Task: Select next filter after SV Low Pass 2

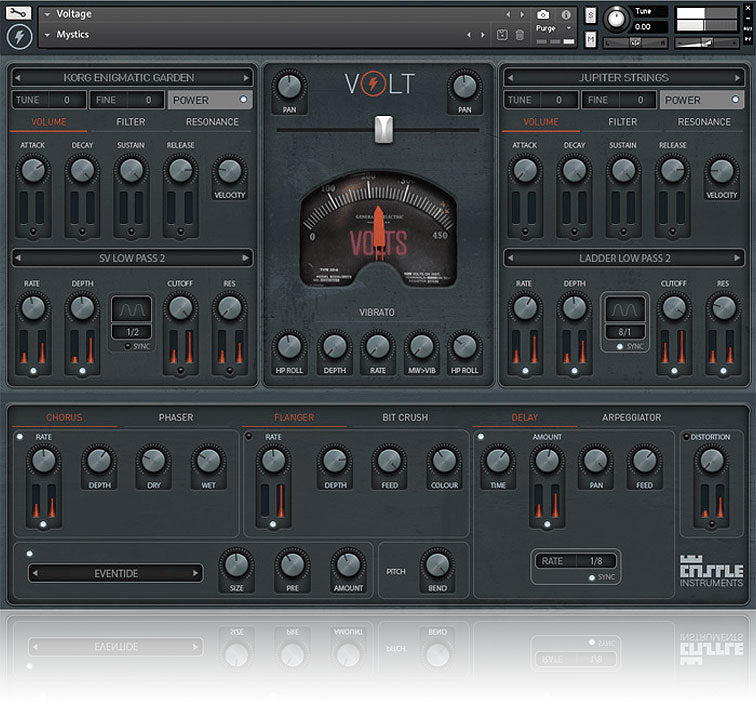Action: (246, 258)
